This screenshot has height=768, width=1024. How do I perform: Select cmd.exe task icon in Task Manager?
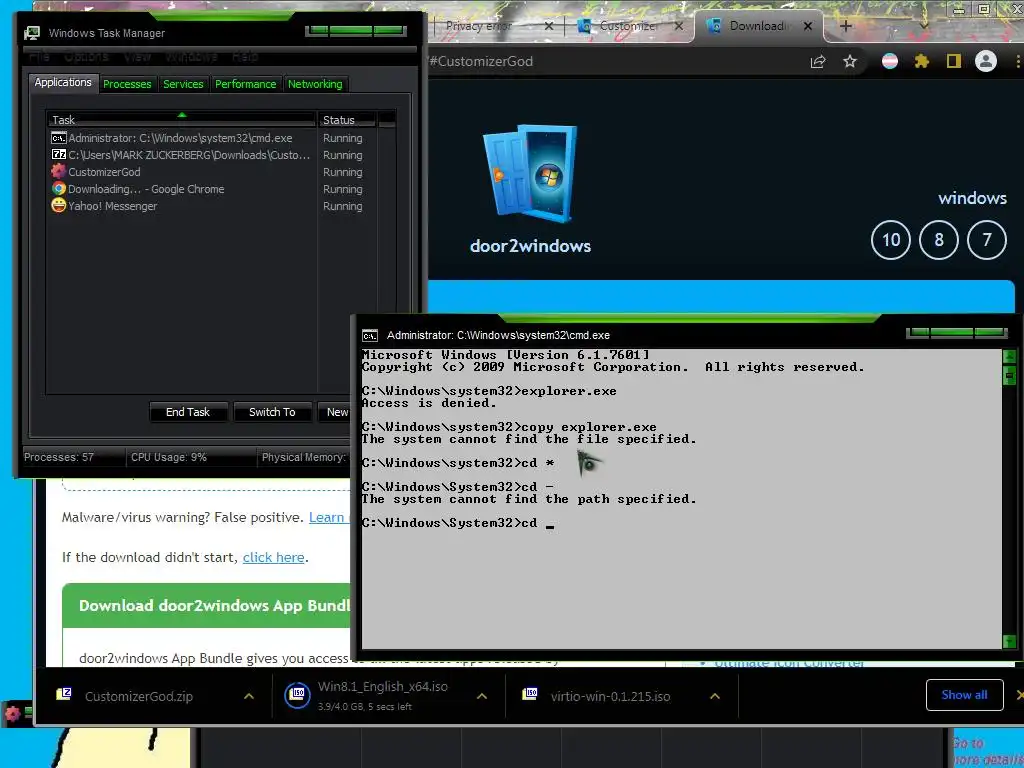pos(59,138)
